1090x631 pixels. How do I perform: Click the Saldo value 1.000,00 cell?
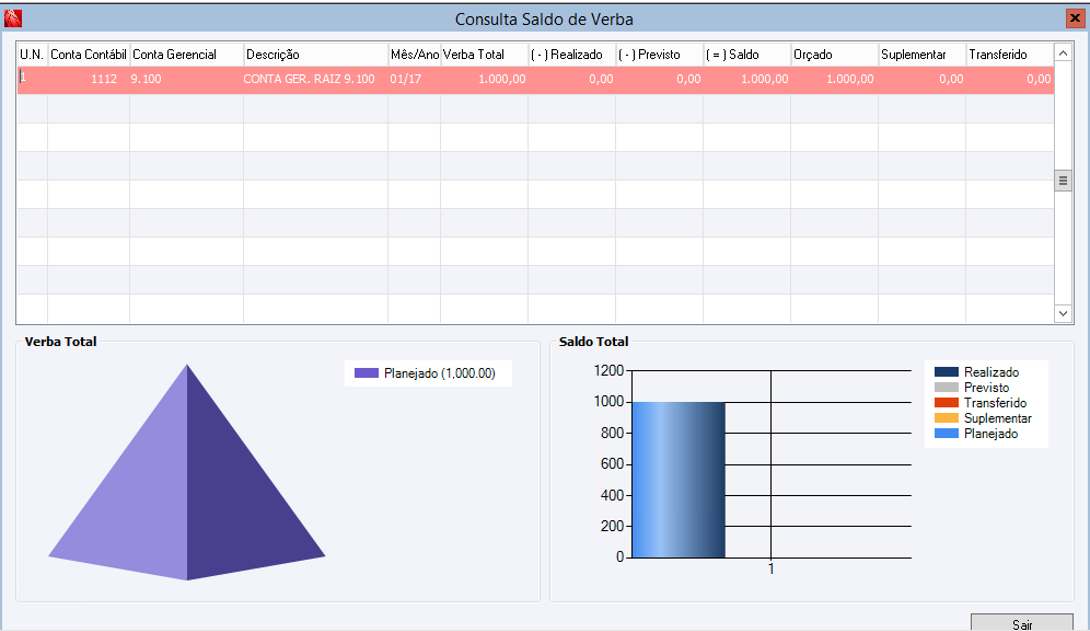(747, 79)
